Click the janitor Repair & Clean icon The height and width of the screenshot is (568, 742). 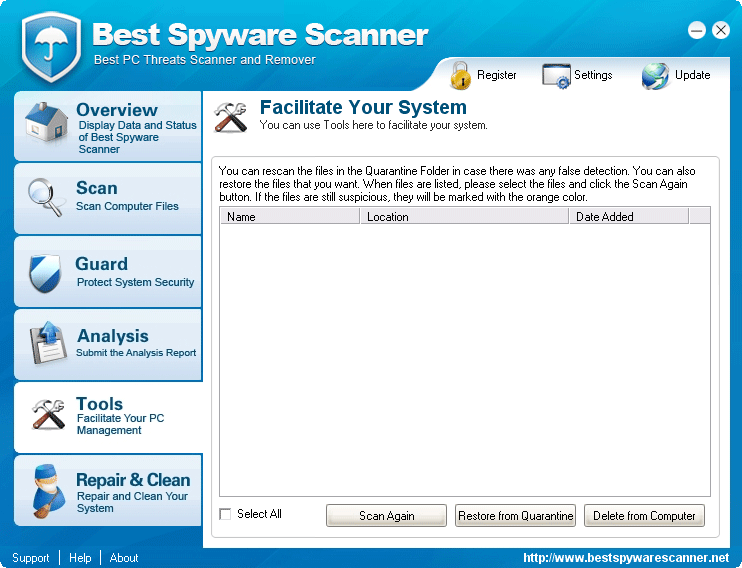click(x=49, y=490)
